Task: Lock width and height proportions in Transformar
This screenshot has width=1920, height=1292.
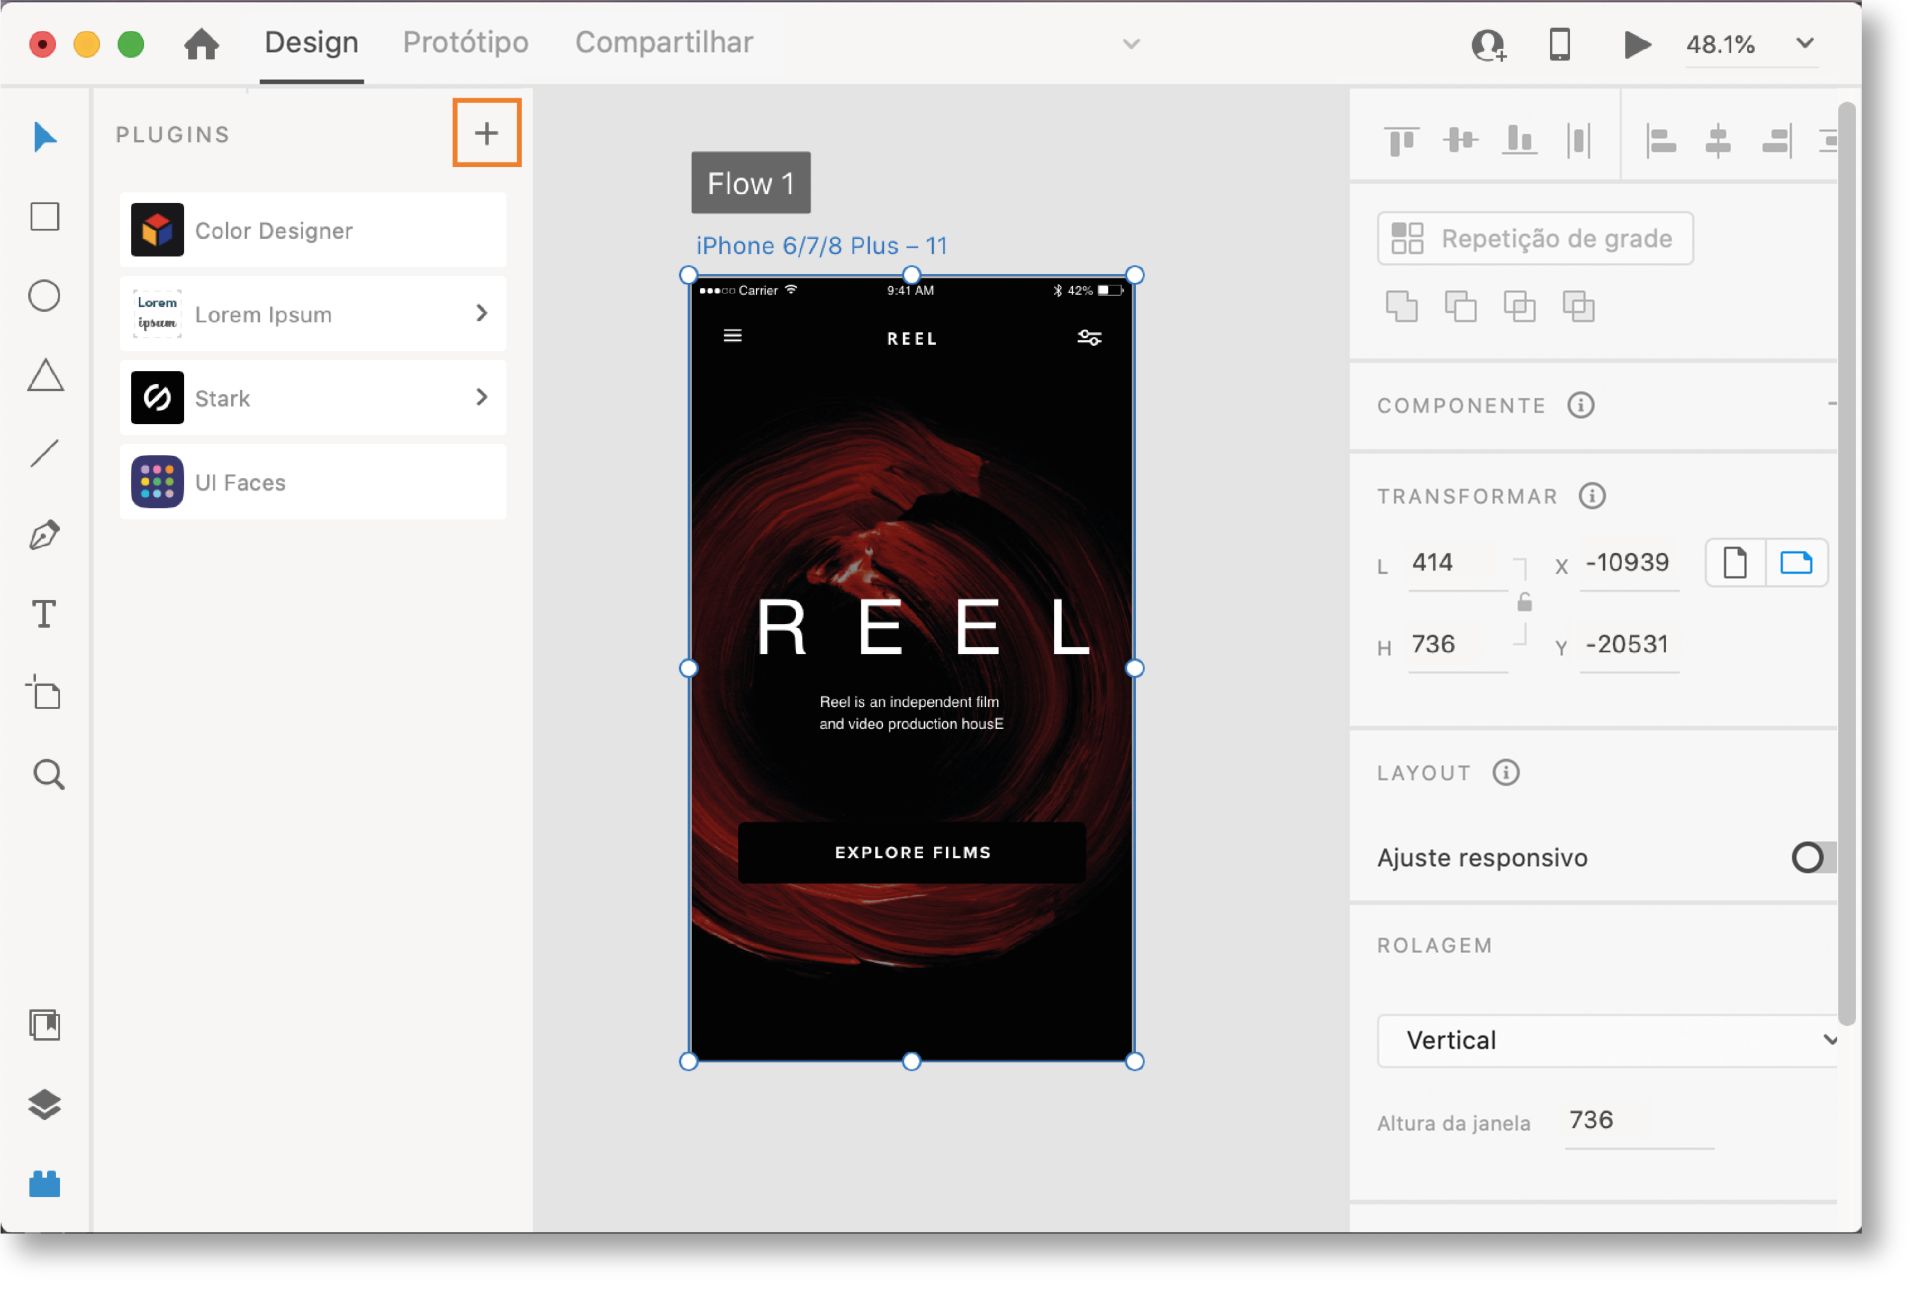Action: 1525,603
